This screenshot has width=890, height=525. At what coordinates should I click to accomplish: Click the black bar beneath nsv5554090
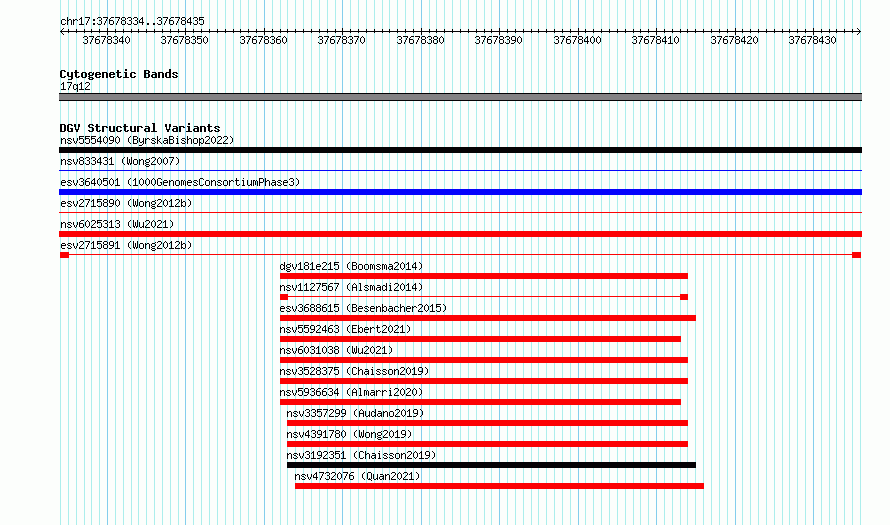[460, 150]
